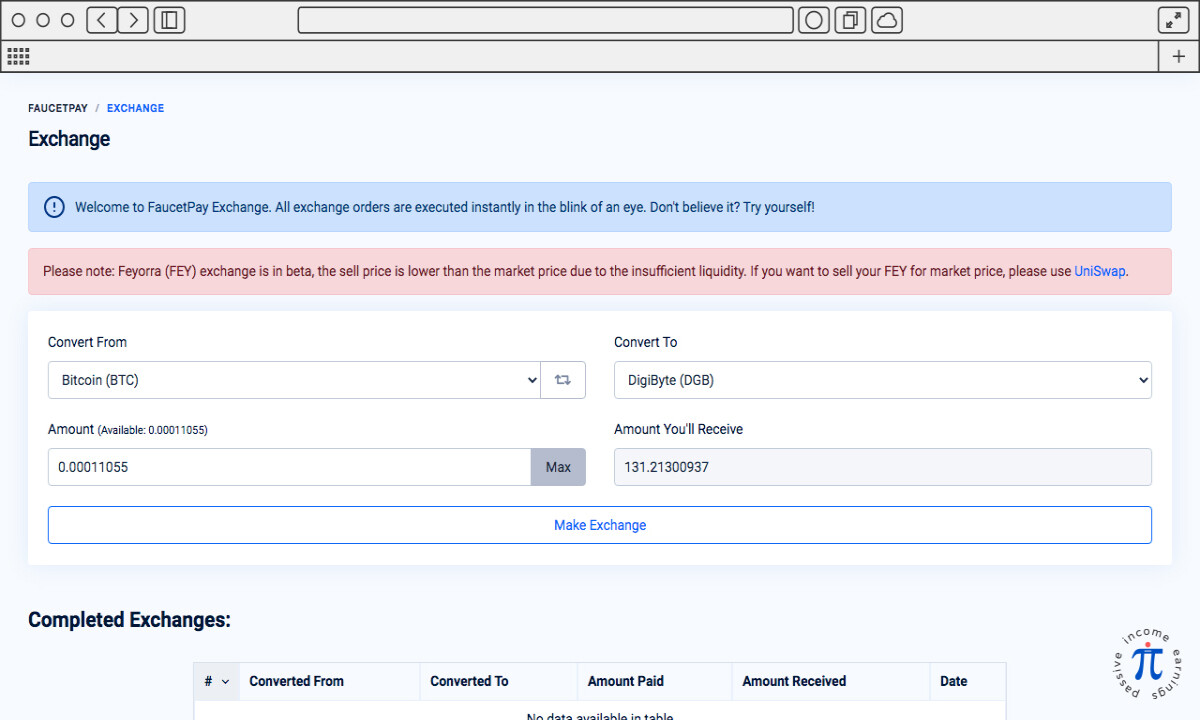Viewport: 1200px width, 720px height.
Task: Sort by Amount Paid column header
Action: tap(654, 681)
